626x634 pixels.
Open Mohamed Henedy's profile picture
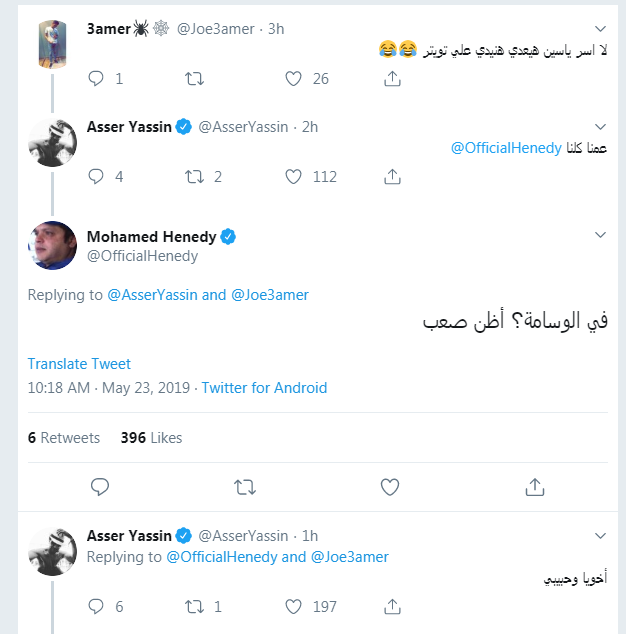[52, 246]
